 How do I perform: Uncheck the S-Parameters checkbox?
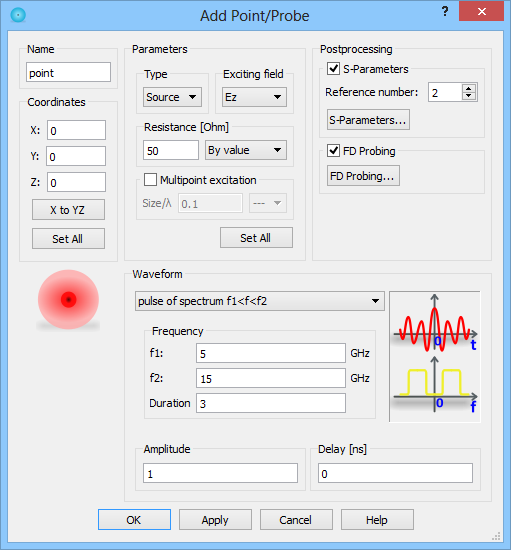click(x=333, y=68)
